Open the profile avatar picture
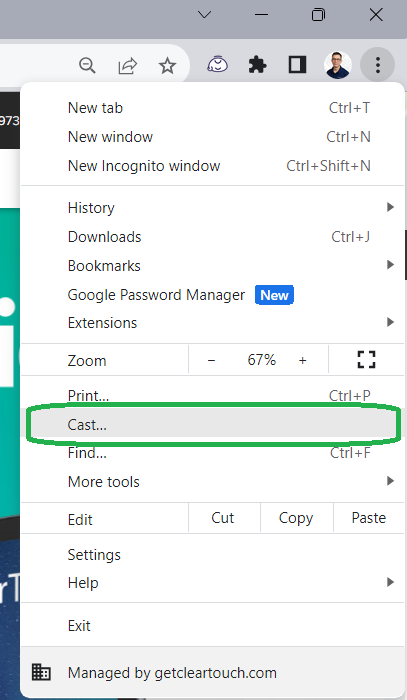The width and height of the screenshot is (407, 700). coord(337,65)
